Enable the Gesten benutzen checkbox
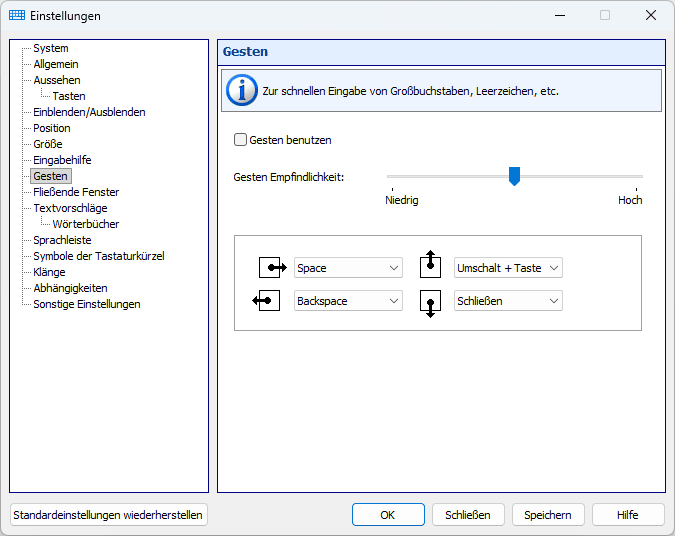Image resolution: width=675 pixels, height=536 pixels. click(240, 139)
